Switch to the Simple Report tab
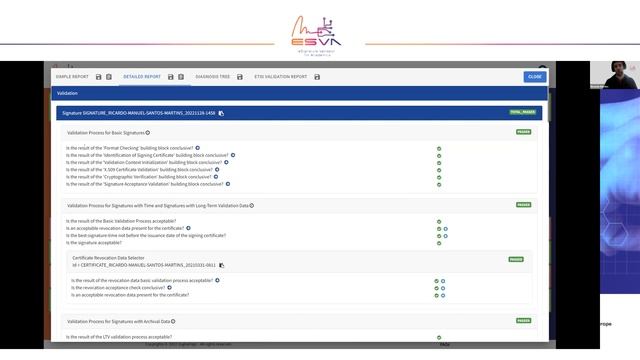The height and width of the screenshot is (360, 640). coord(72,77)
